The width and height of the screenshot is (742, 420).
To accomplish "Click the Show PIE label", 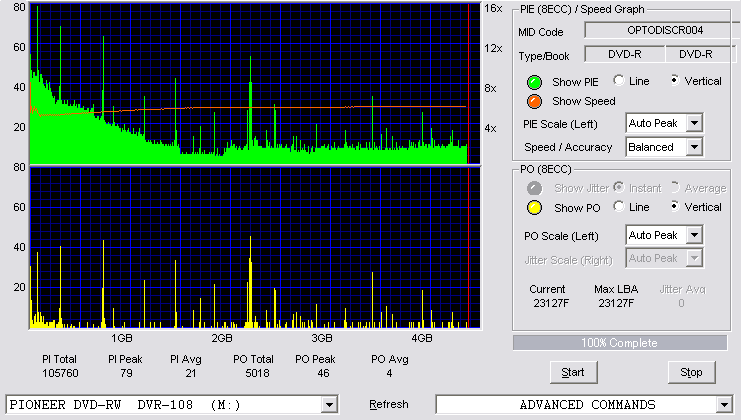I will tap(575, 82).
